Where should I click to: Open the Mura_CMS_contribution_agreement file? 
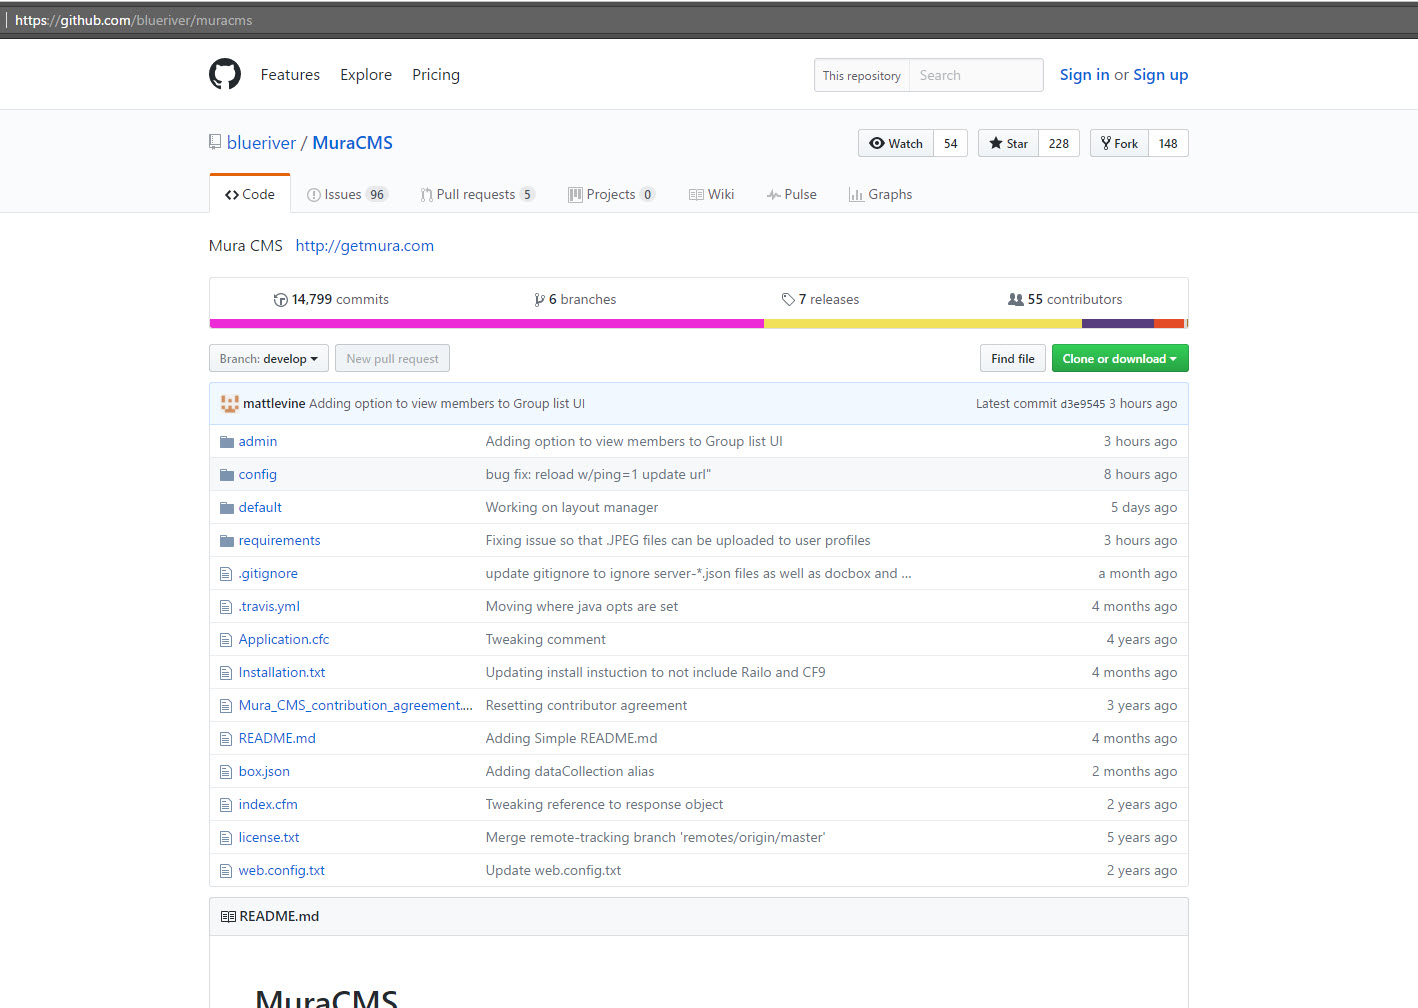[x=356, y=705]
